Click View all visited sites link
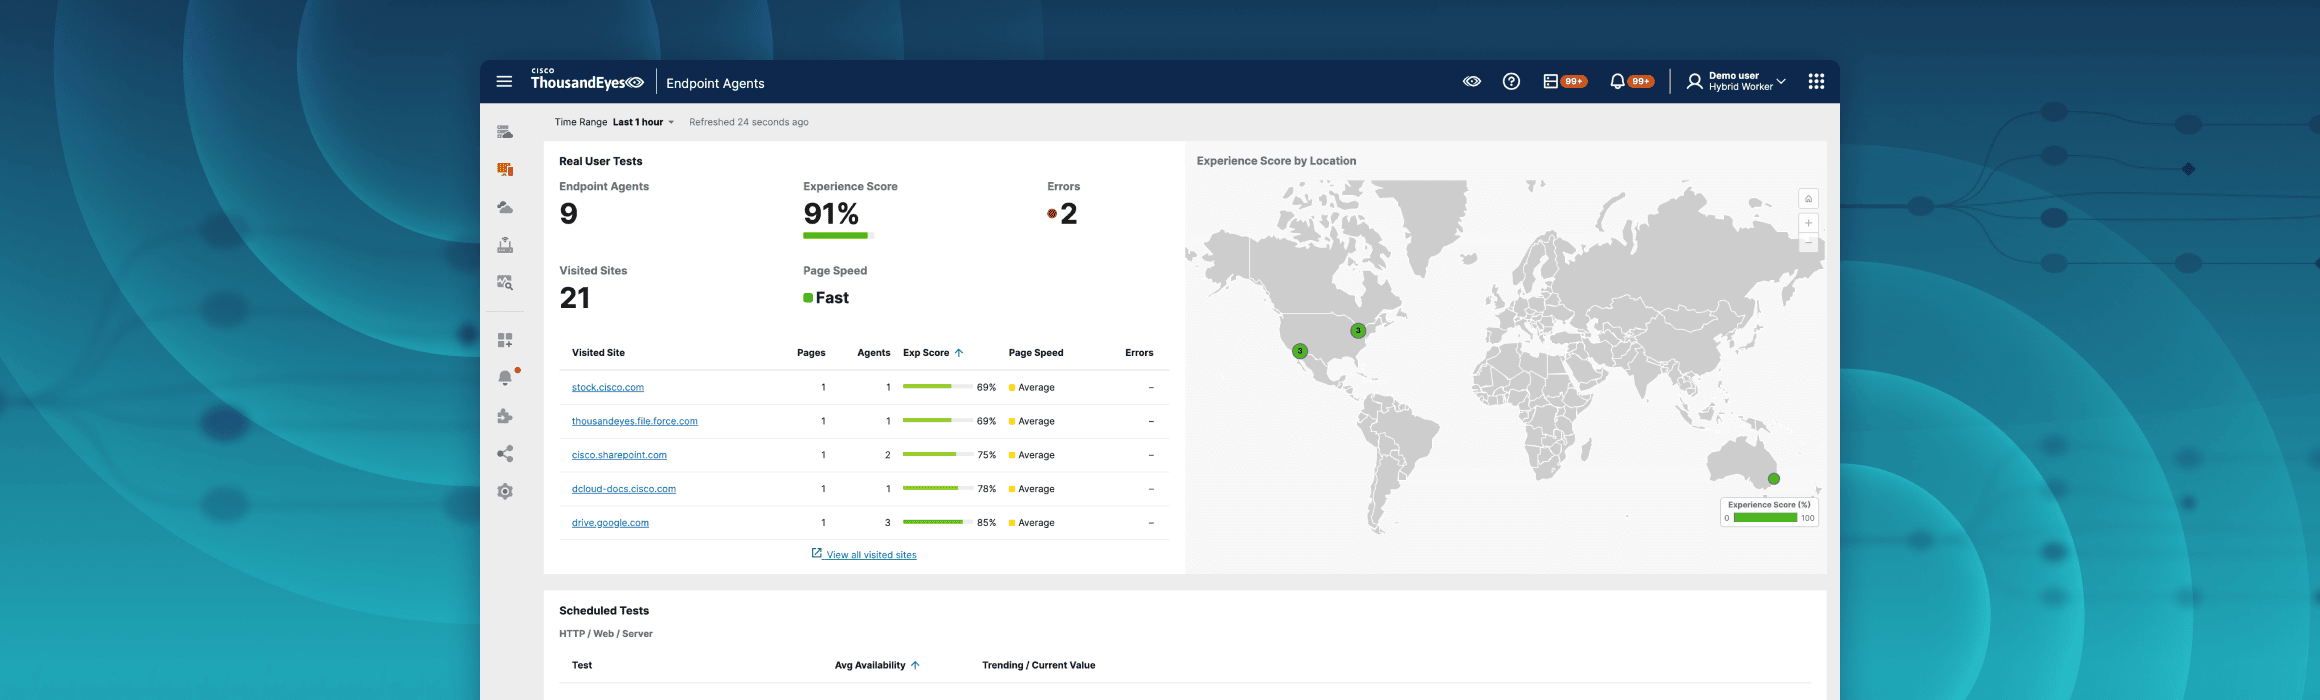This screenshot has width=2320, height=700. [864, 555]
